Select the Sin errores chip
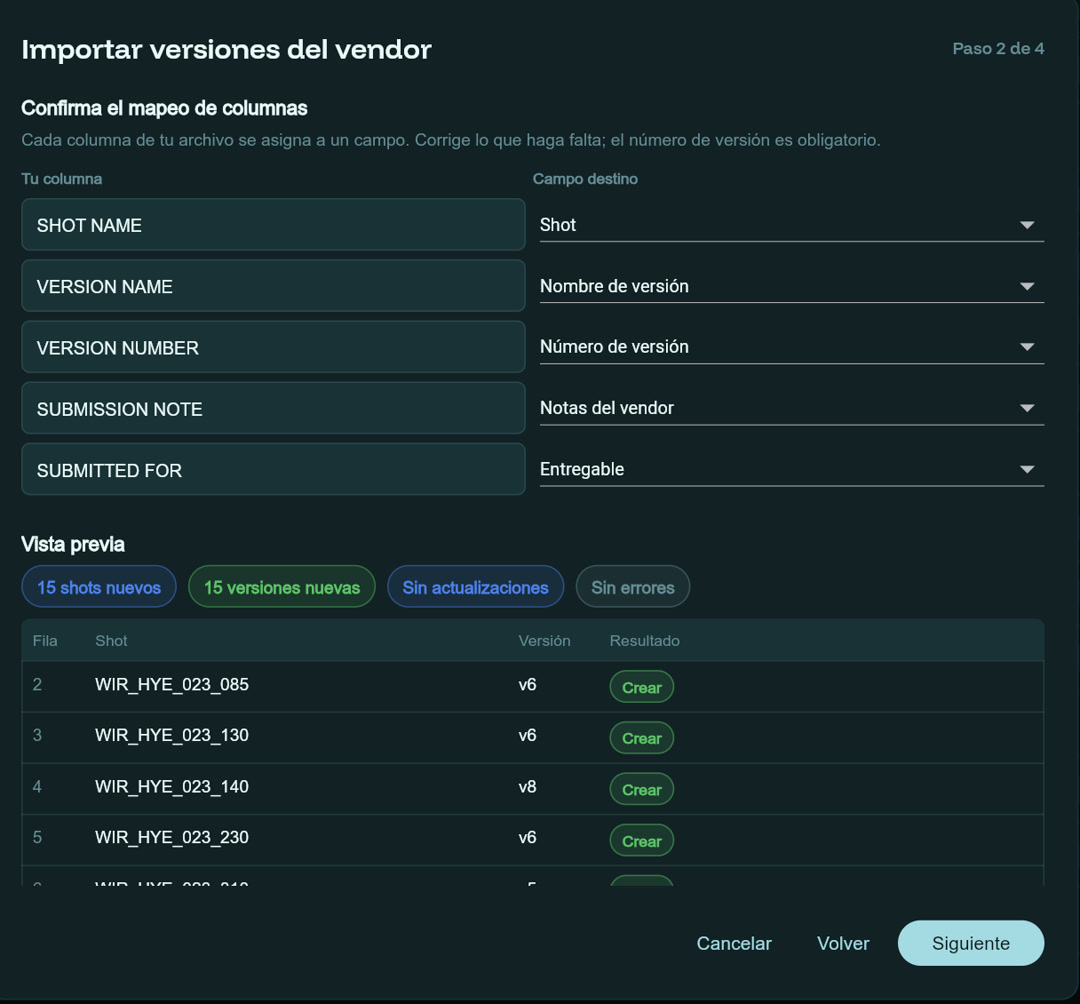The width and height of the screenshot is (1080, 1004). coord(632,587)
